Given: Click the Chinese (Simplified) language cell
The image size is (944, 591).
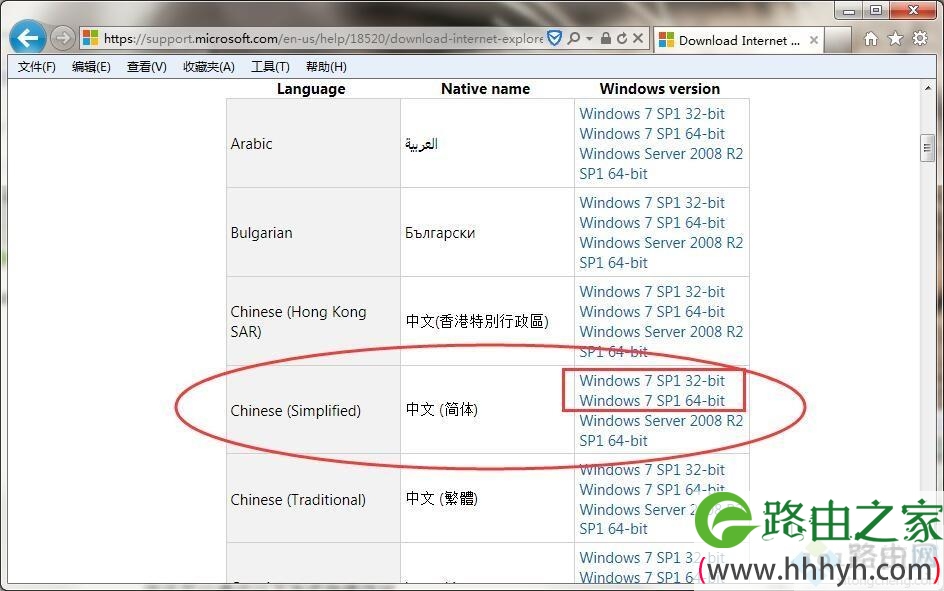Looking at the screenshot, I should pyautogui.click(x=313, y=410).
